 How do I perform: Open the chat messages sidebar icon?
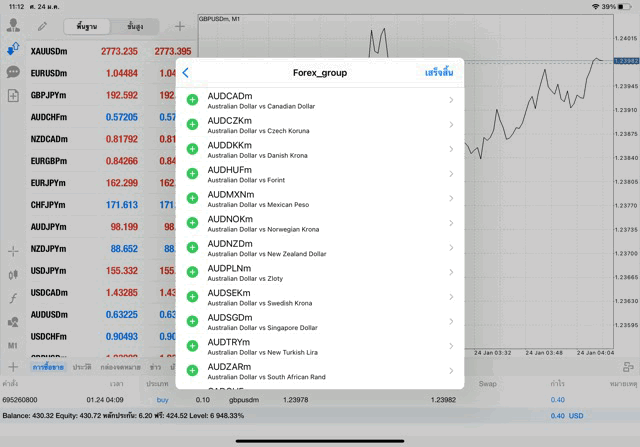(13, 72)
